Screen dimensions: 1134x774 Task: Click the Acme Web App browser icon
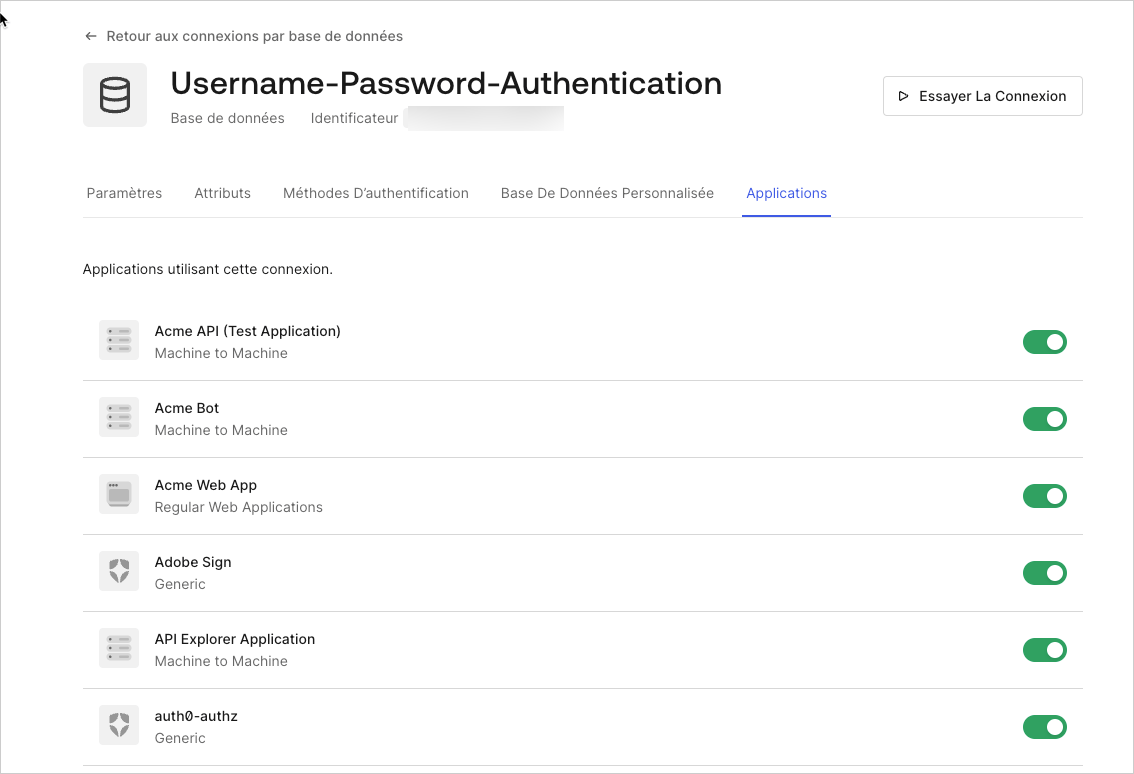point(119,494)
